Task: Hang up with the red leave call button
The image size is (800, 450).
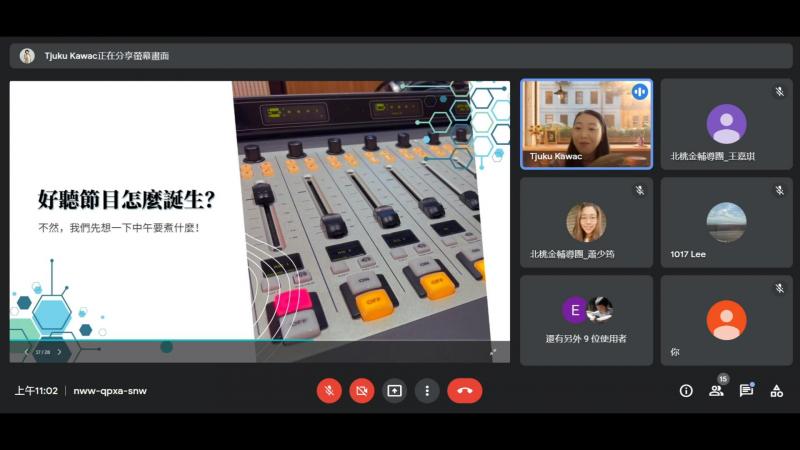Action: (464, 391)
